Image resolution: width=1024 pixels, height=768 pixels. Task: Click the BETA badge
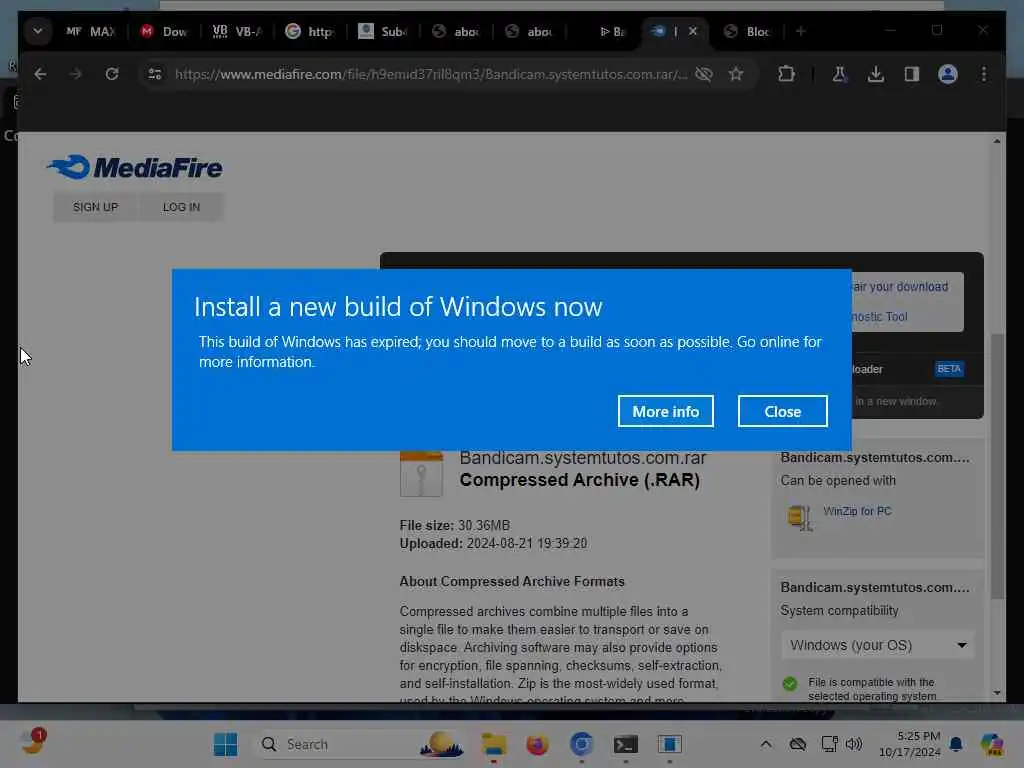pyautogui.click(x=949, y=369)
